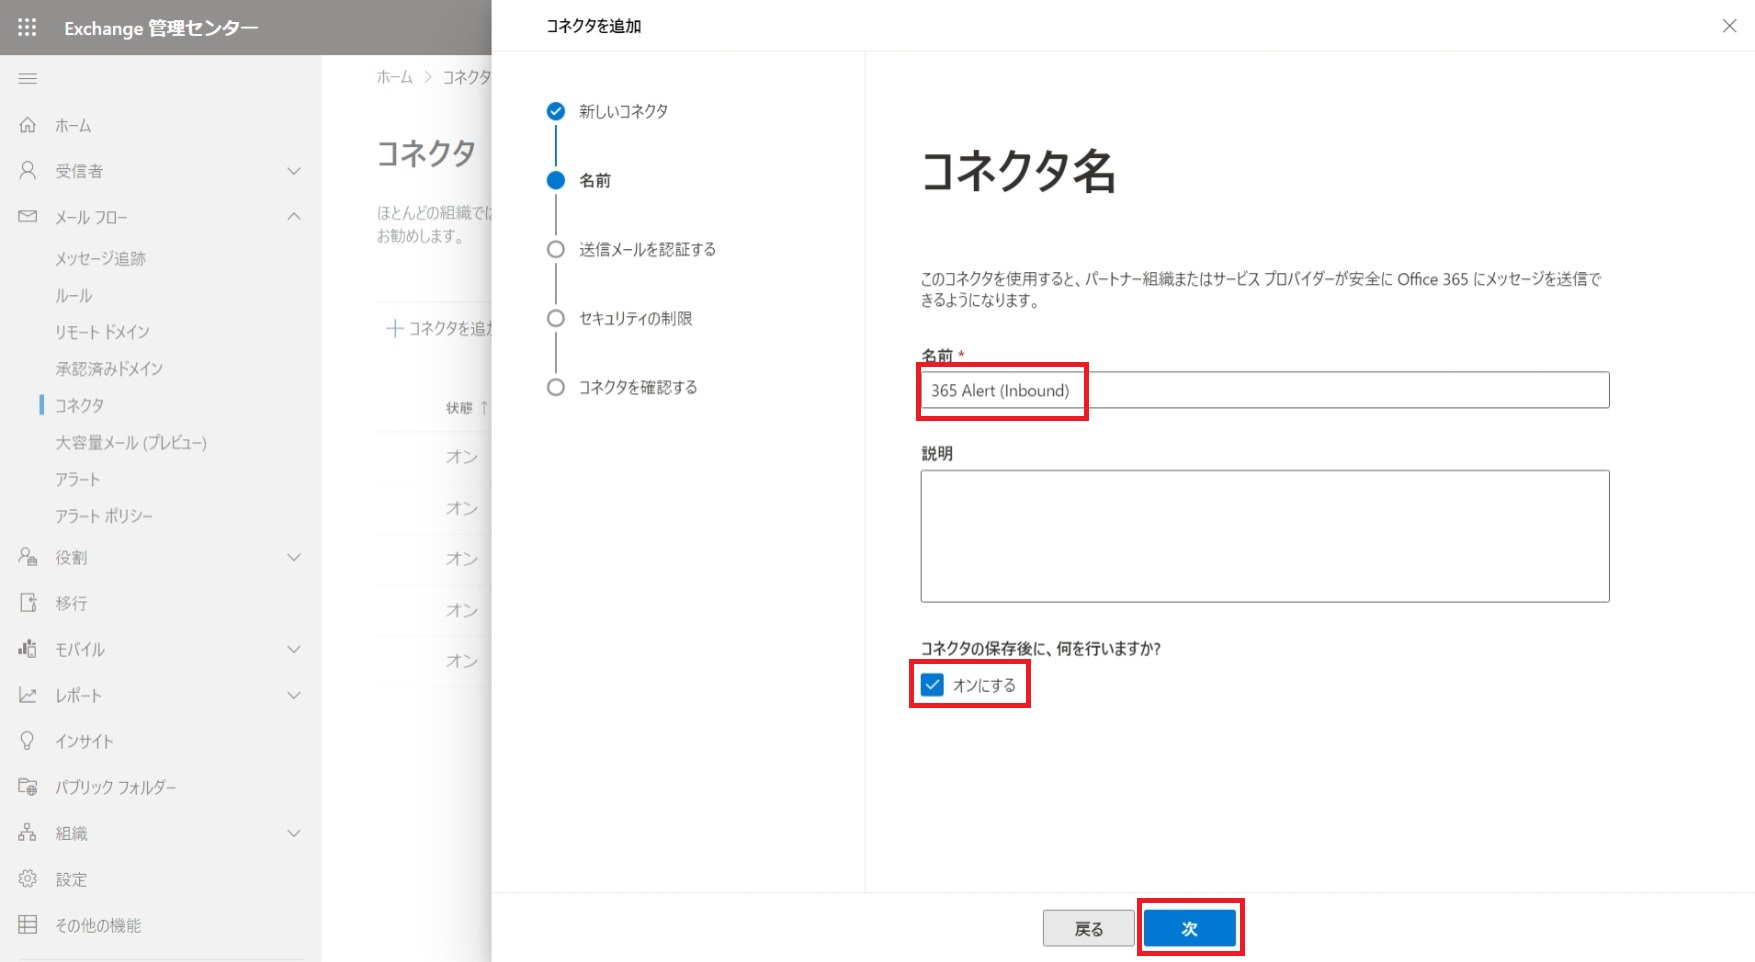Click the 次 button
Screen dimensions: 1755x962
click(x=1190, y=928)
